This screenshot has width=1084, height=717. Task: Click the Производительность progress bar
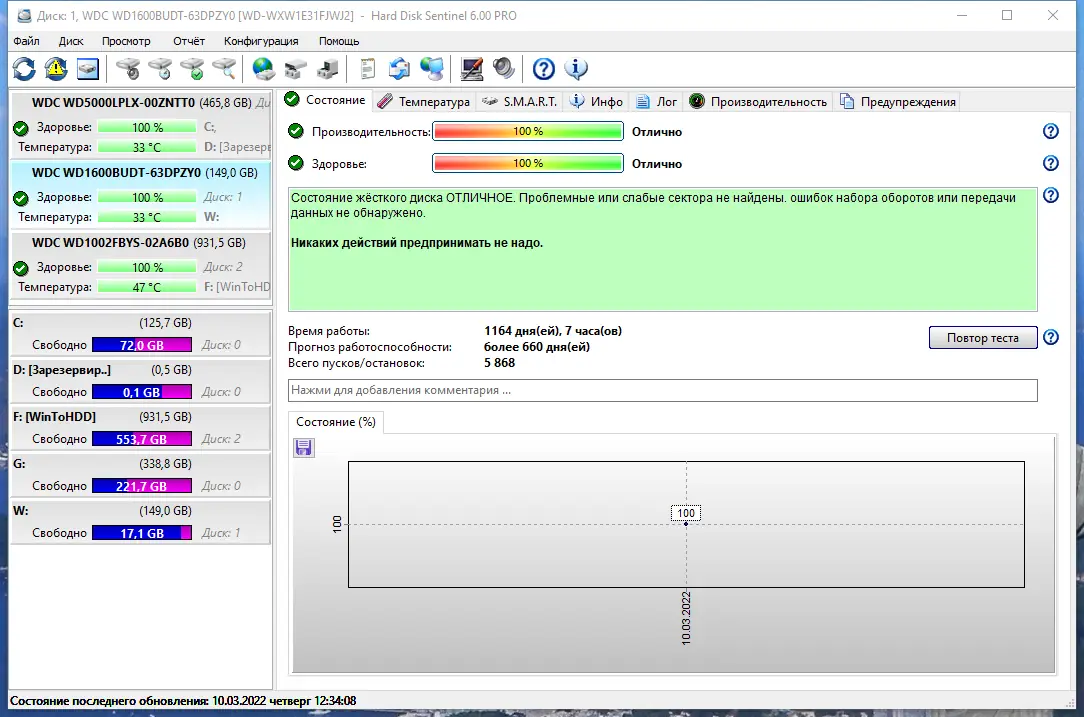pyautogui.click(x=527, y=130)
